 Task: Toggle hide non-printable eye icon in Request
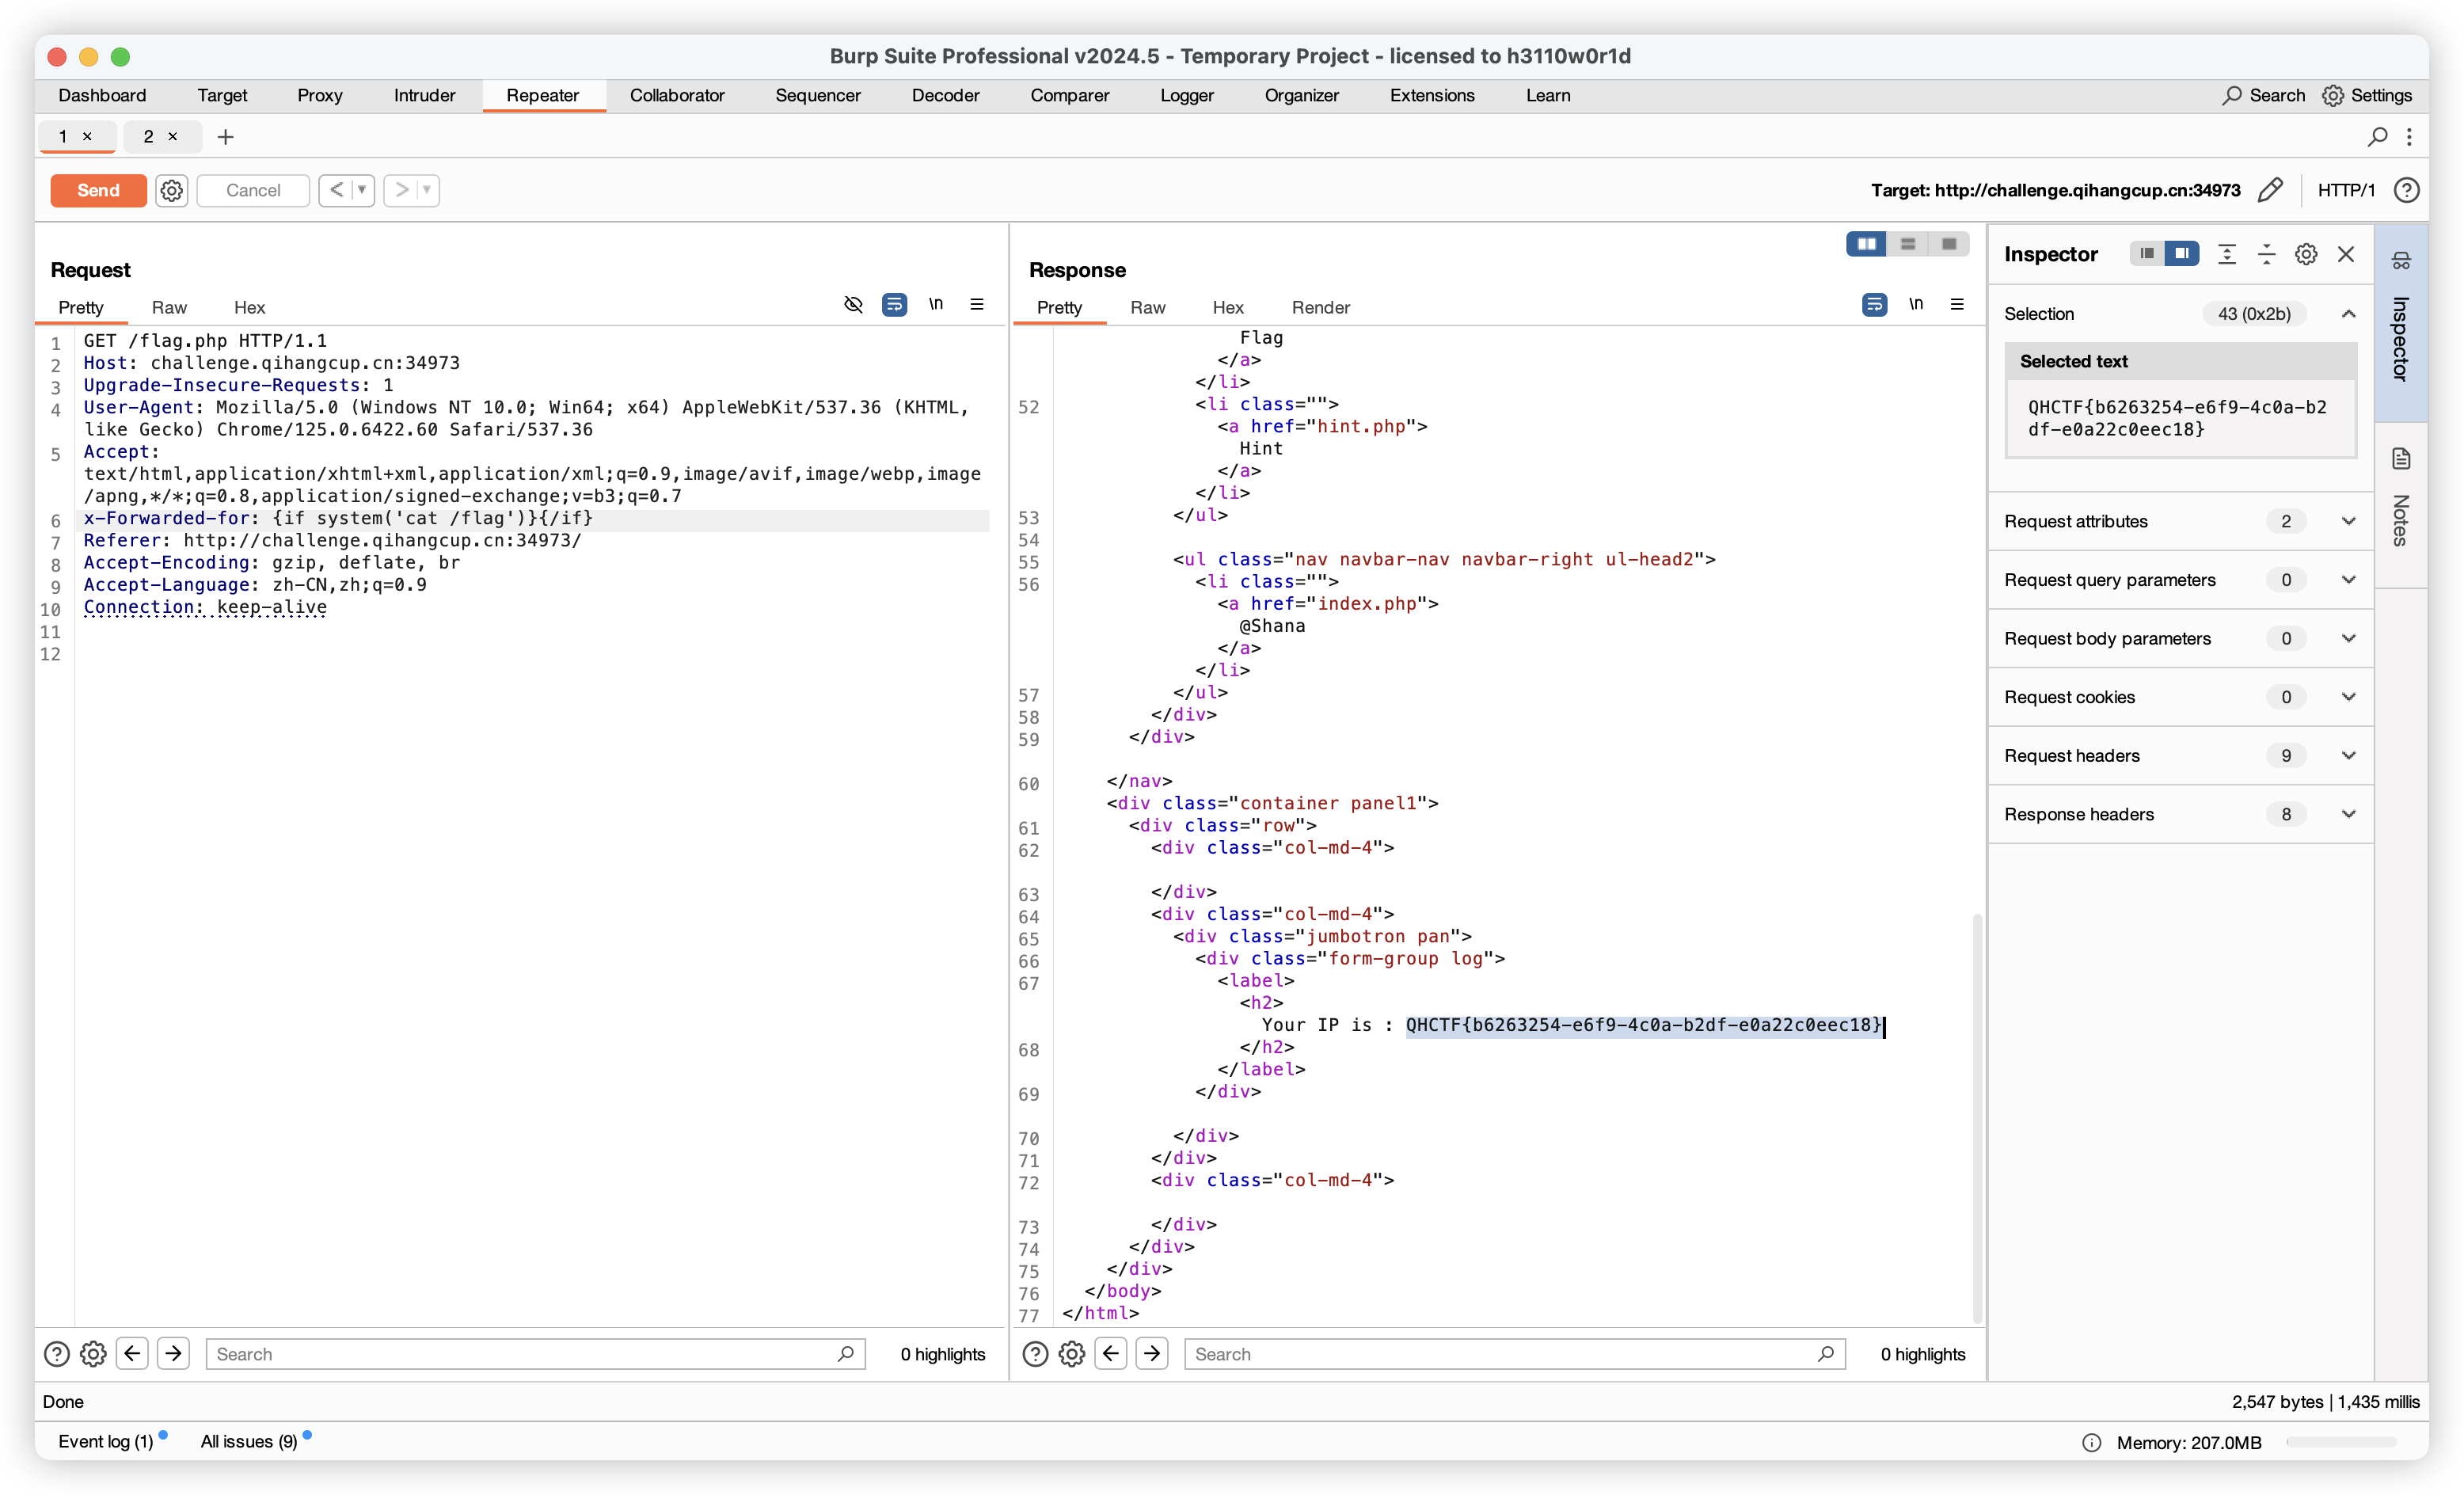[x=853, y=304]
